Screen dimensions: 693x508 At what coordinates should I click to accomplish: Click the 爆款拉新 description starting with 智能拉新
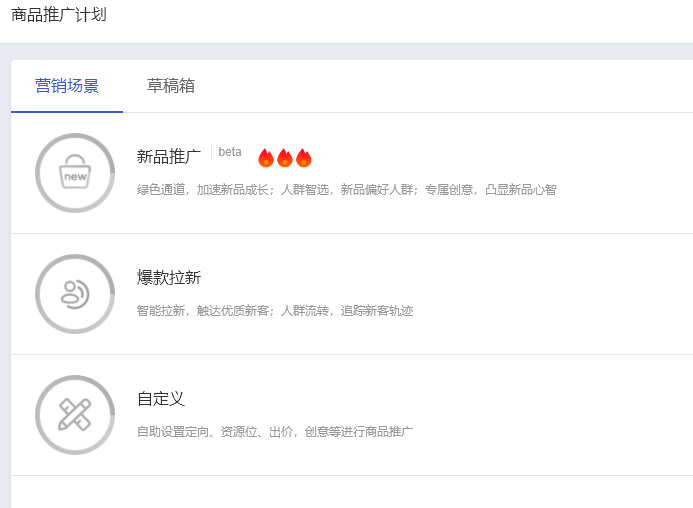coord(274,310)
